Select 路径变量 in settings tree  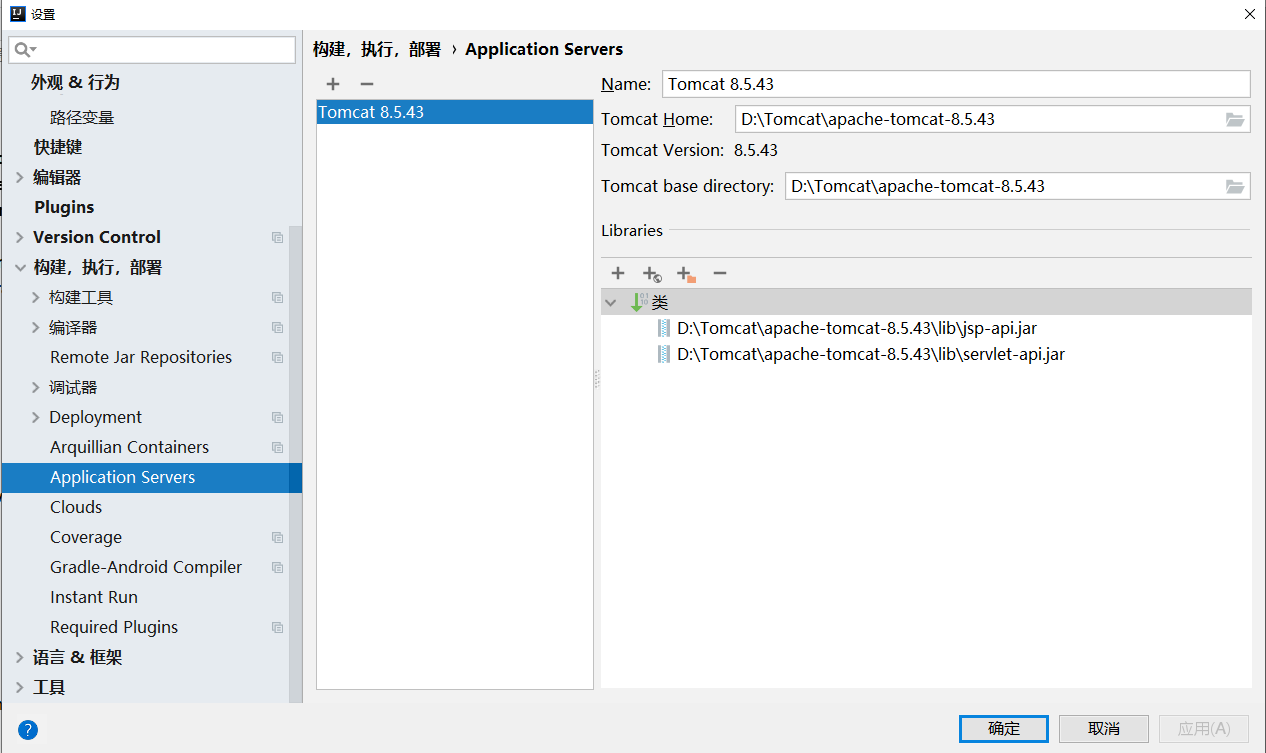[x=82, y=117]
